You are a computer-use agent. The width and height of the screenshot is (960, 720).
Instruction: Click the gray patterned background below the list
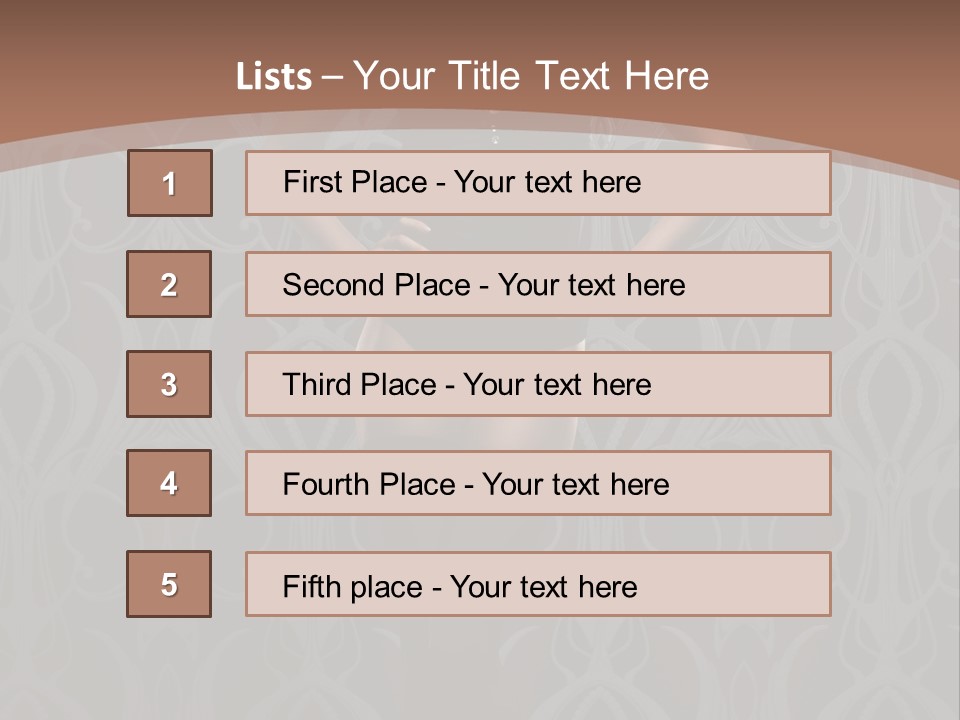(x=480, y=668)
